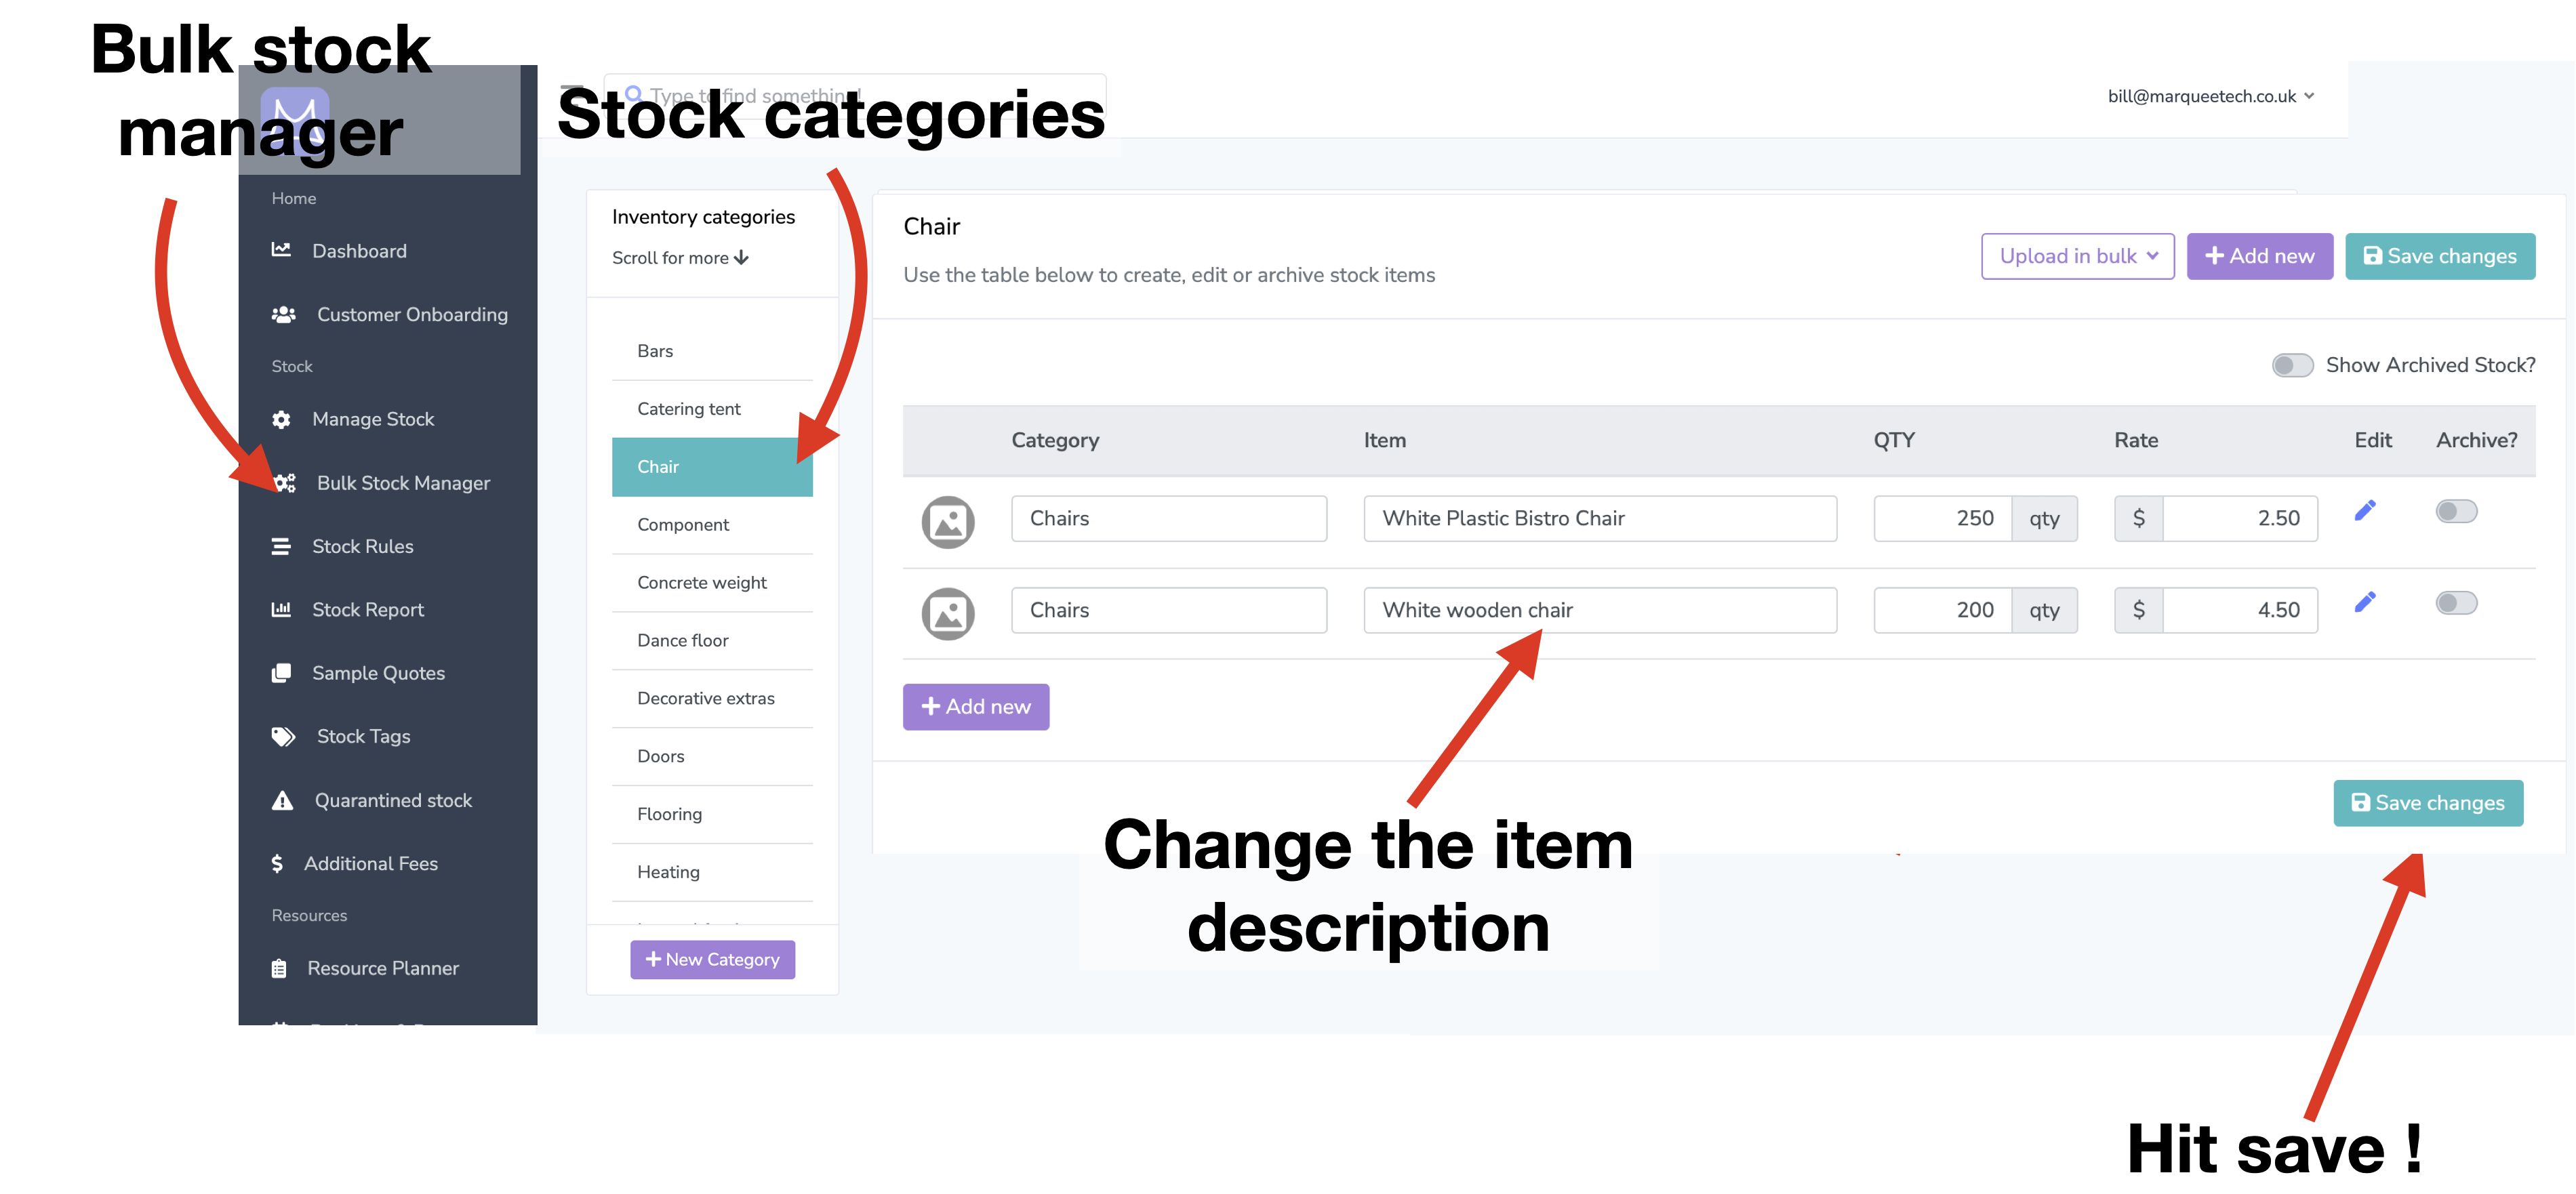Open the bill@marqueetech.co.uk account dropdown

pos(2210,96)
